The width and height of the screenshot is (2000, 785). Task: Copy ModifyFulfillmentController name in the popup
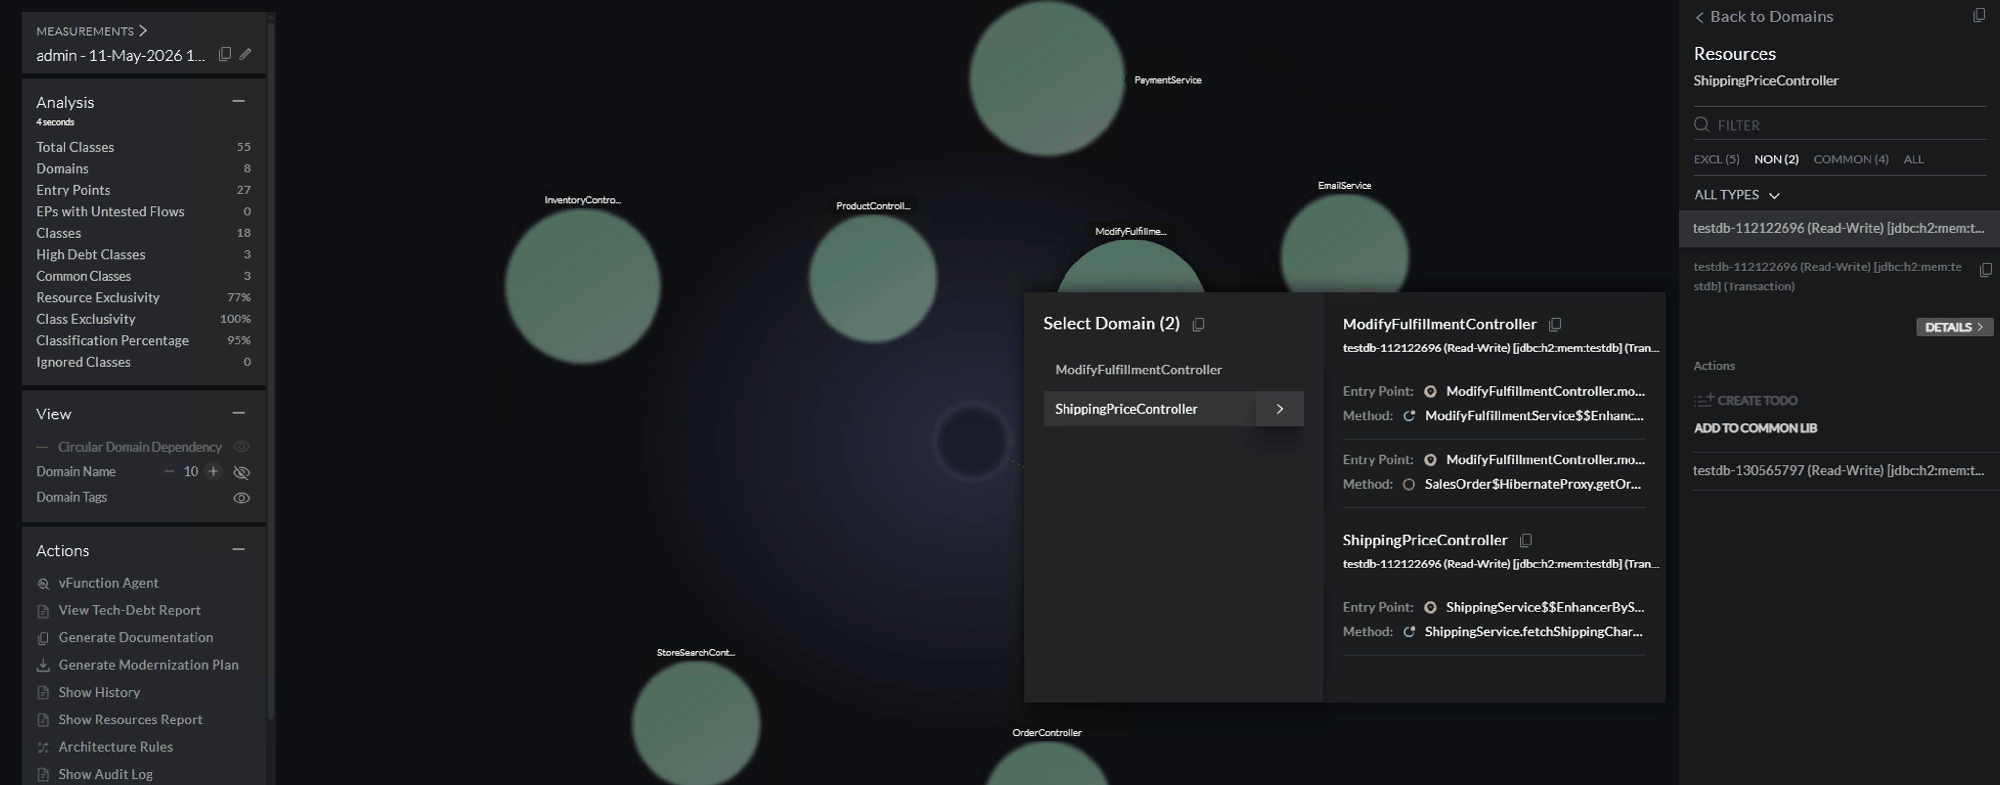click(1555, 324)
